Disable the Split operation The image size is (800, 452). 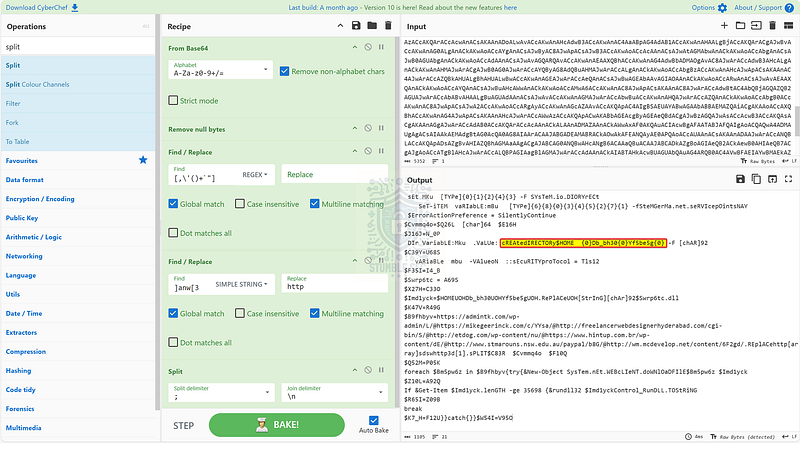click(368, 370)
